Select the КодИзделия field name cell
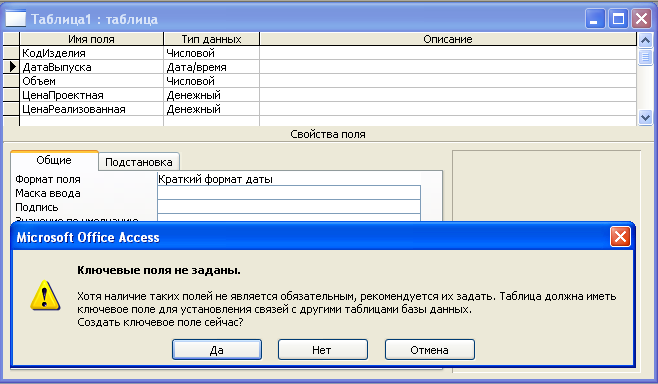Viewport: 658px width, 384px height. point(91,53)
